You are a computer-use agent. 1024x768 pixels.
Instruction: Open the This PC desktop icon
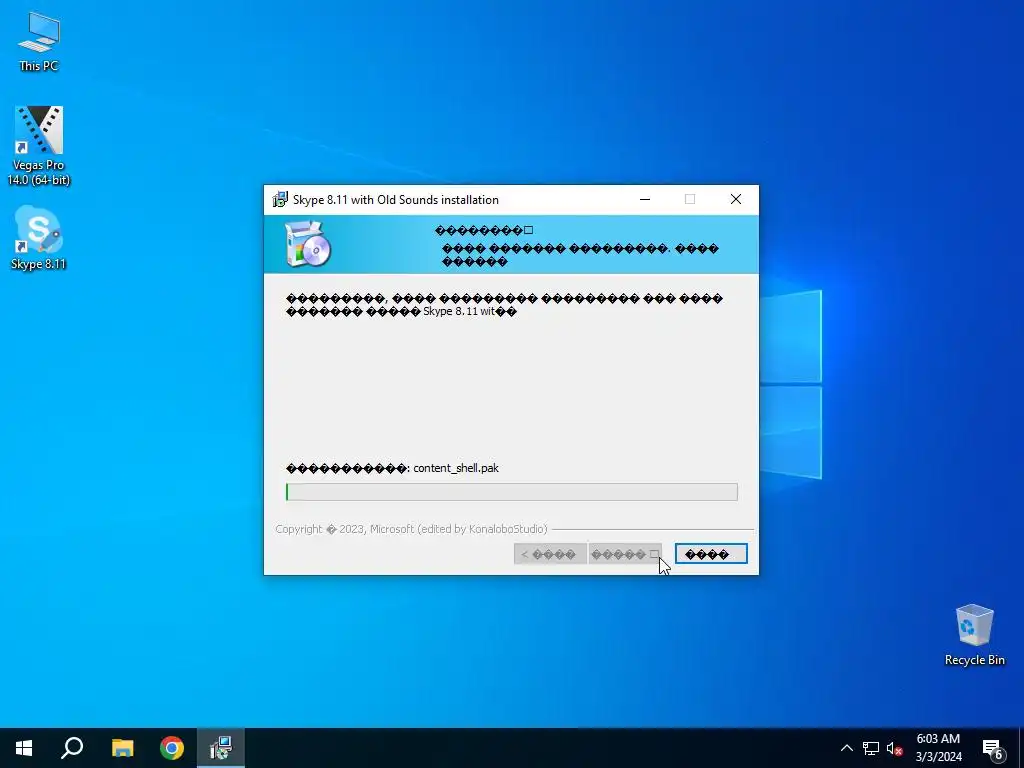39,42
